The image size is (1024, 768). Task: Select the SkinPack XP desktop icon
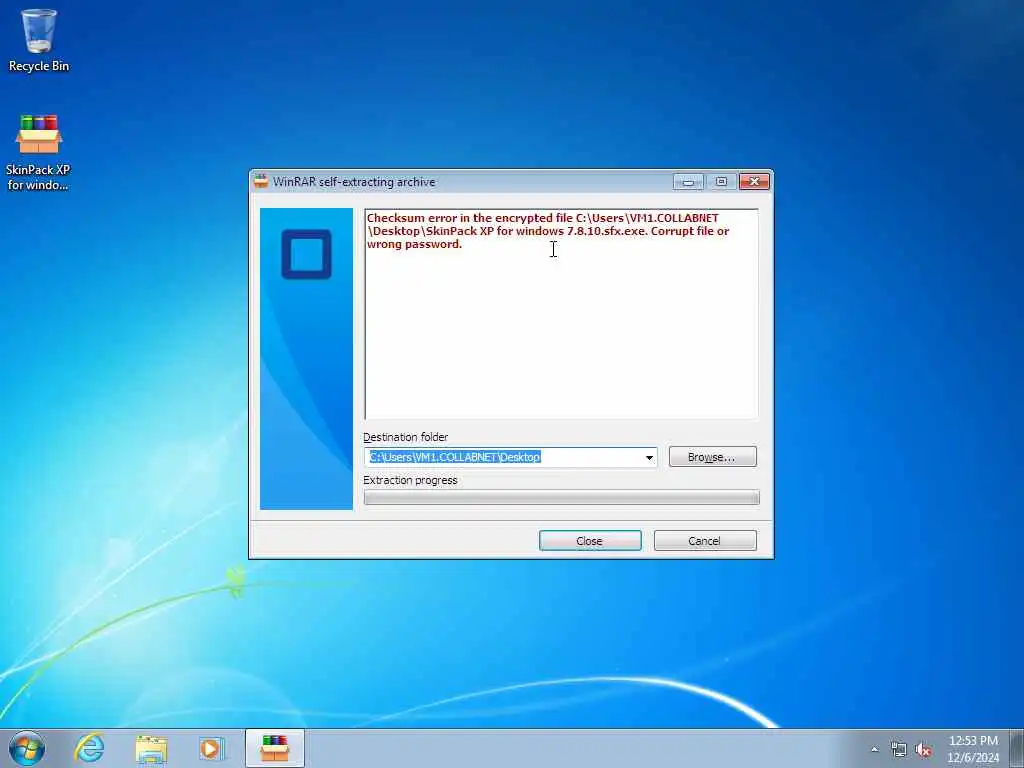(39, 153)
